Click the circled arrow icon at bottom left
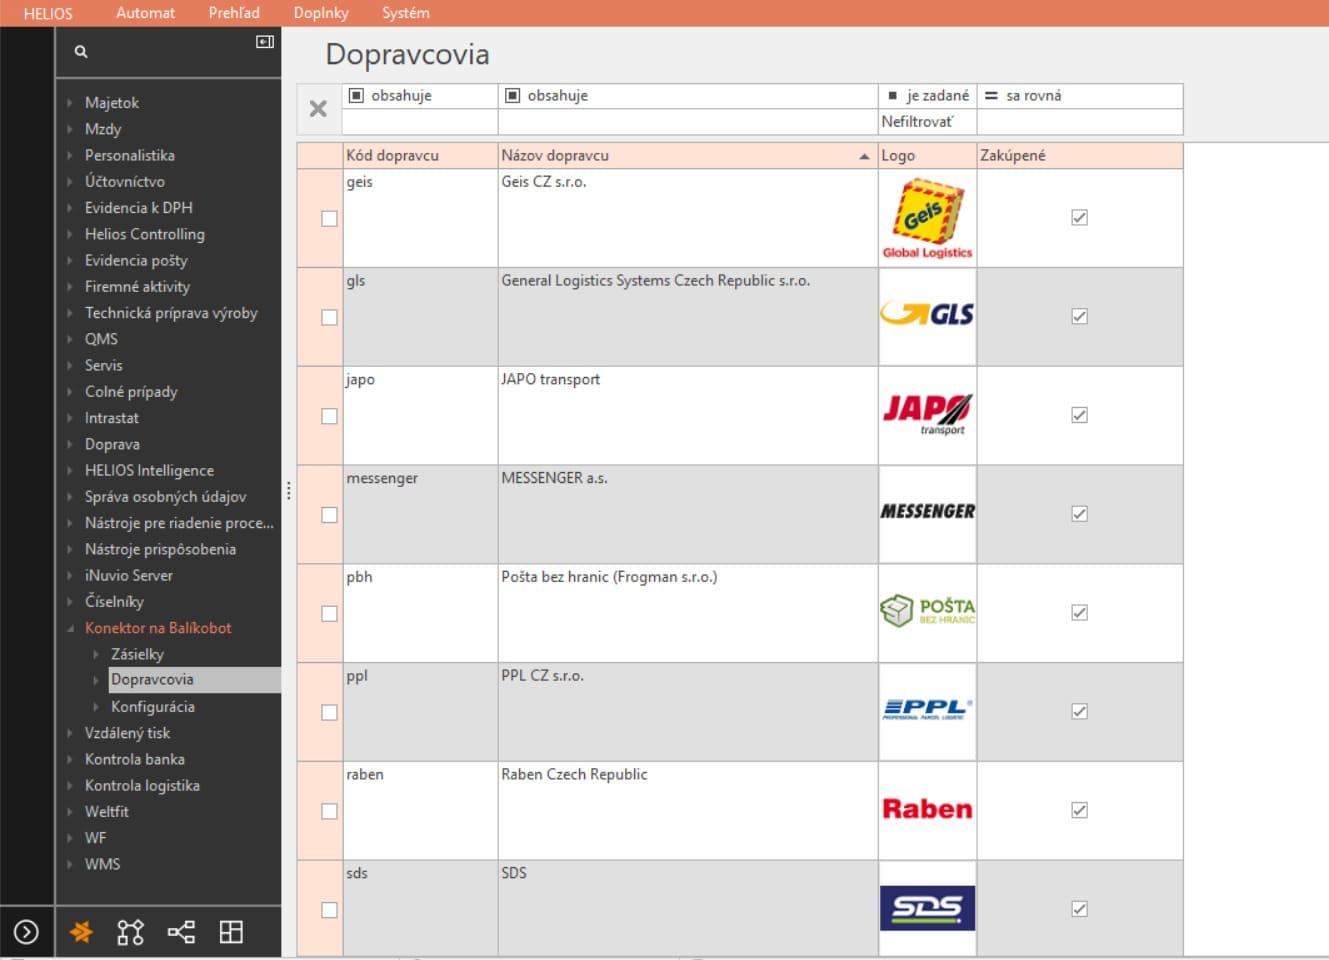Screen dimensions: 1329x960 (26, 932)
